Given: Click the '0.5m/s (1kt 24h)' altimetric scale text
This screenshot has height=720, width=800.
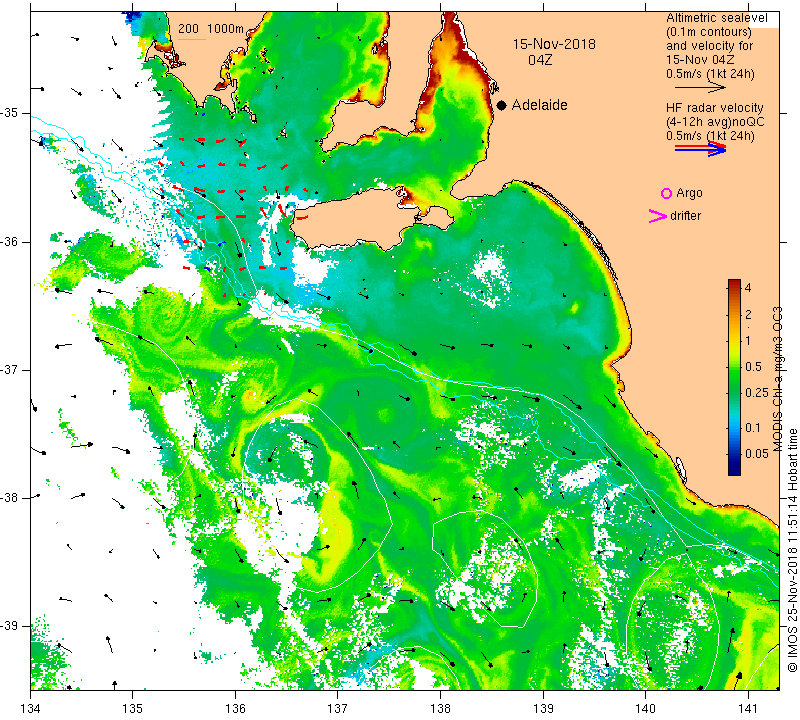Looking at the screenshot, I should 710,74.
